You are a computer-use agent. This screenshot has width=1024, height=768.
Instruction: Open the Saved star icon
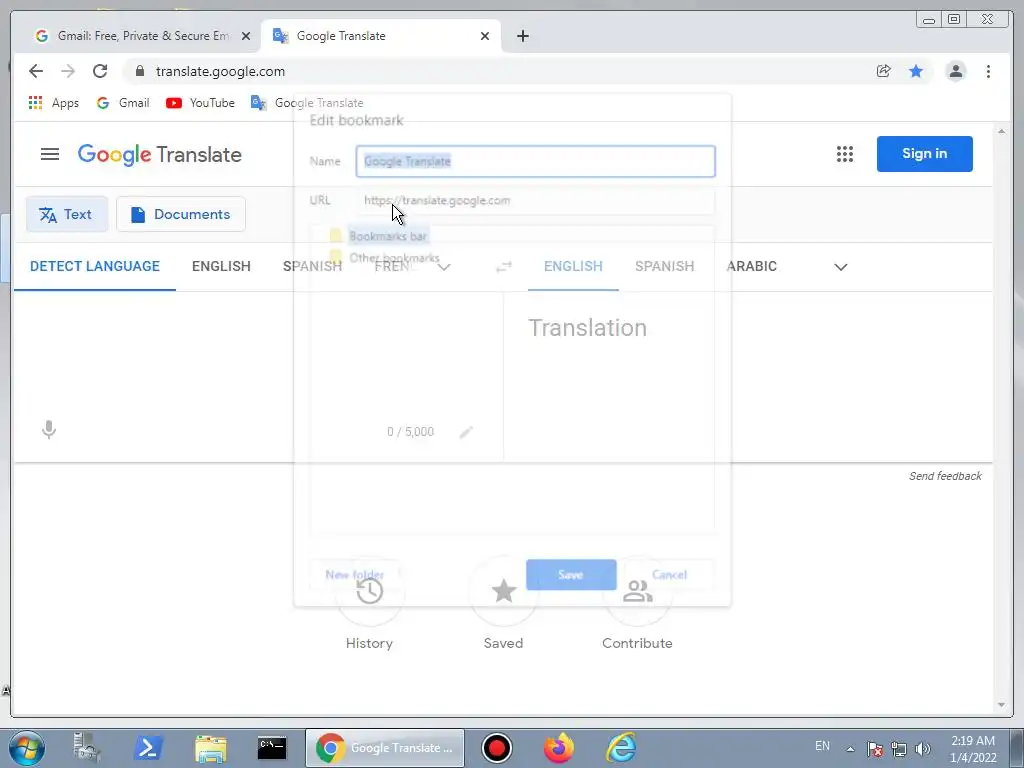[x=504, y=592]
